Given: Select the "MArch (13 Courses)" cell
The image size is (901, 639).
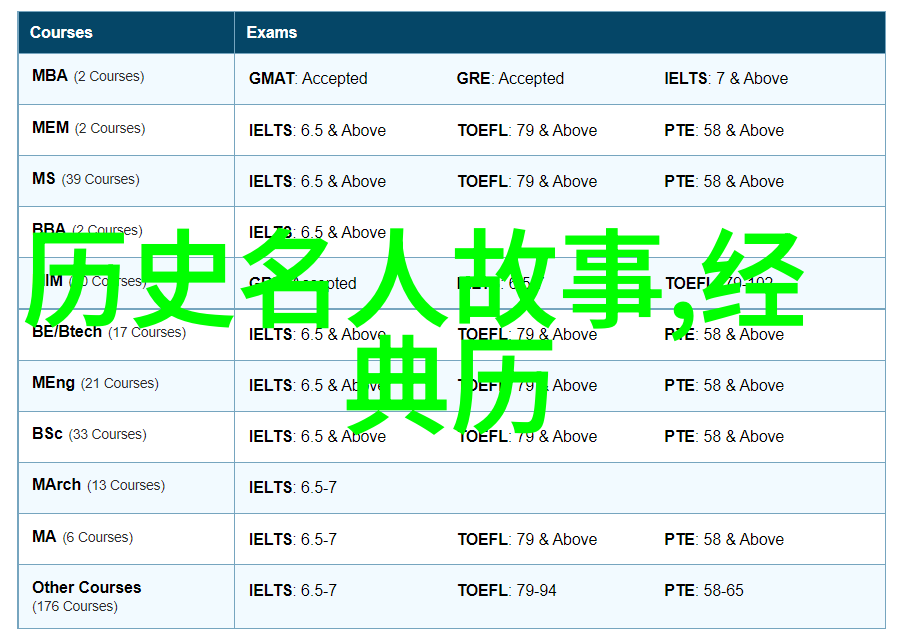Looking at the screenshot, I should tap(126, 488).
